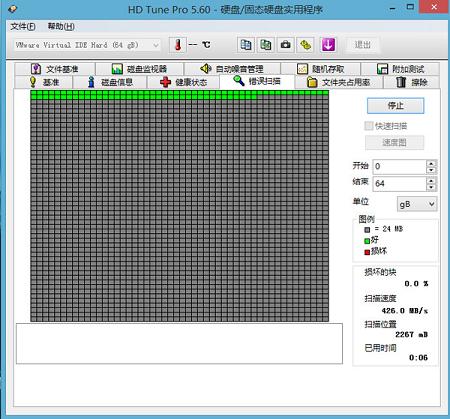Open the 文件夹占用率 tab
This screenshot has width=450, height=419.
(339, 82)
